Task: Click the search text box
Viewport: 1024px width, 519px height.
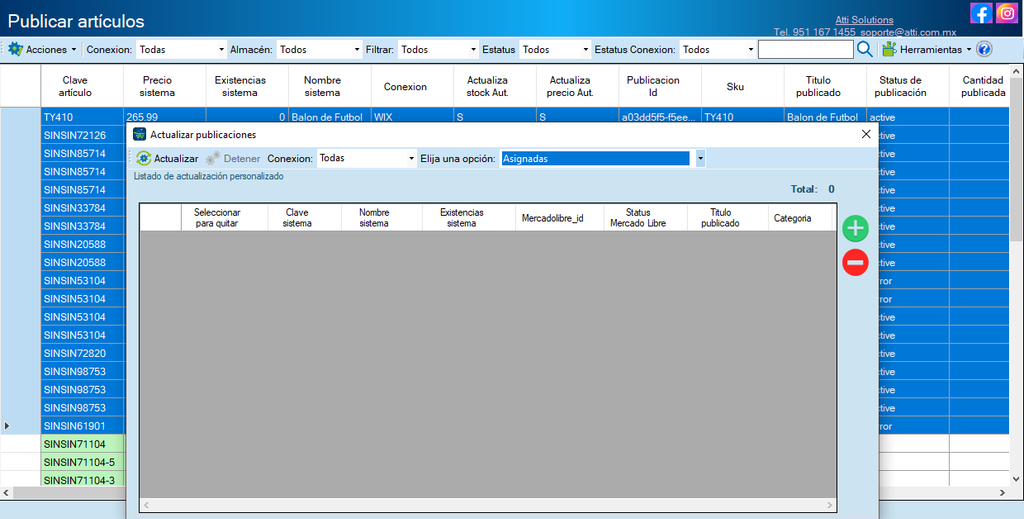Action: [x=805, y=49]
